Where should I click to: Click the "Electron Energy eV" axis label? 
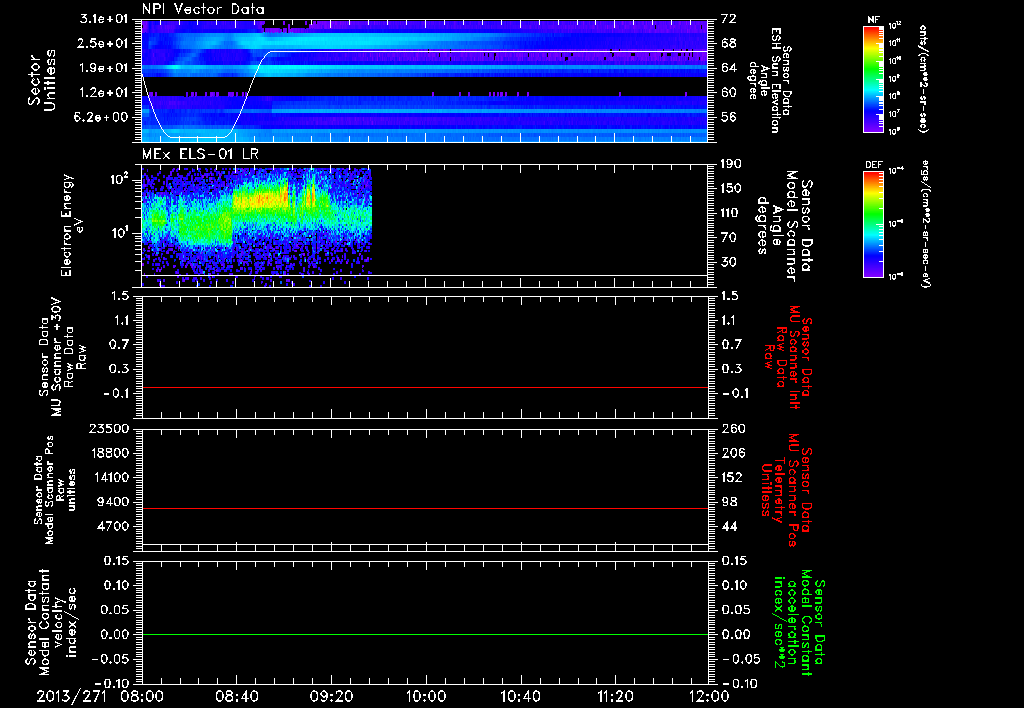click(71, 225)
